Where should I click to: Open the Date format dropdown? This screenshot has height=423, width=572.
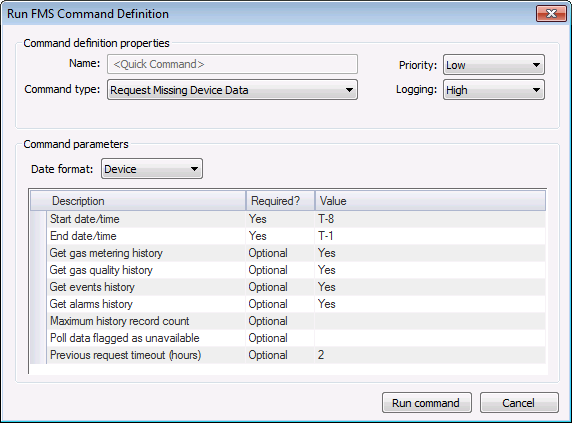click(152, 169)
